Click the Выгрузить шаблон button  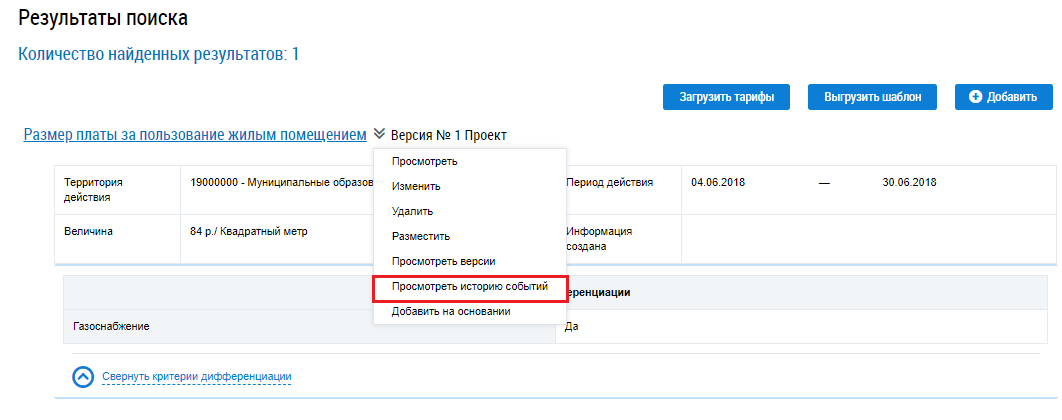click(x=873, y=97)
